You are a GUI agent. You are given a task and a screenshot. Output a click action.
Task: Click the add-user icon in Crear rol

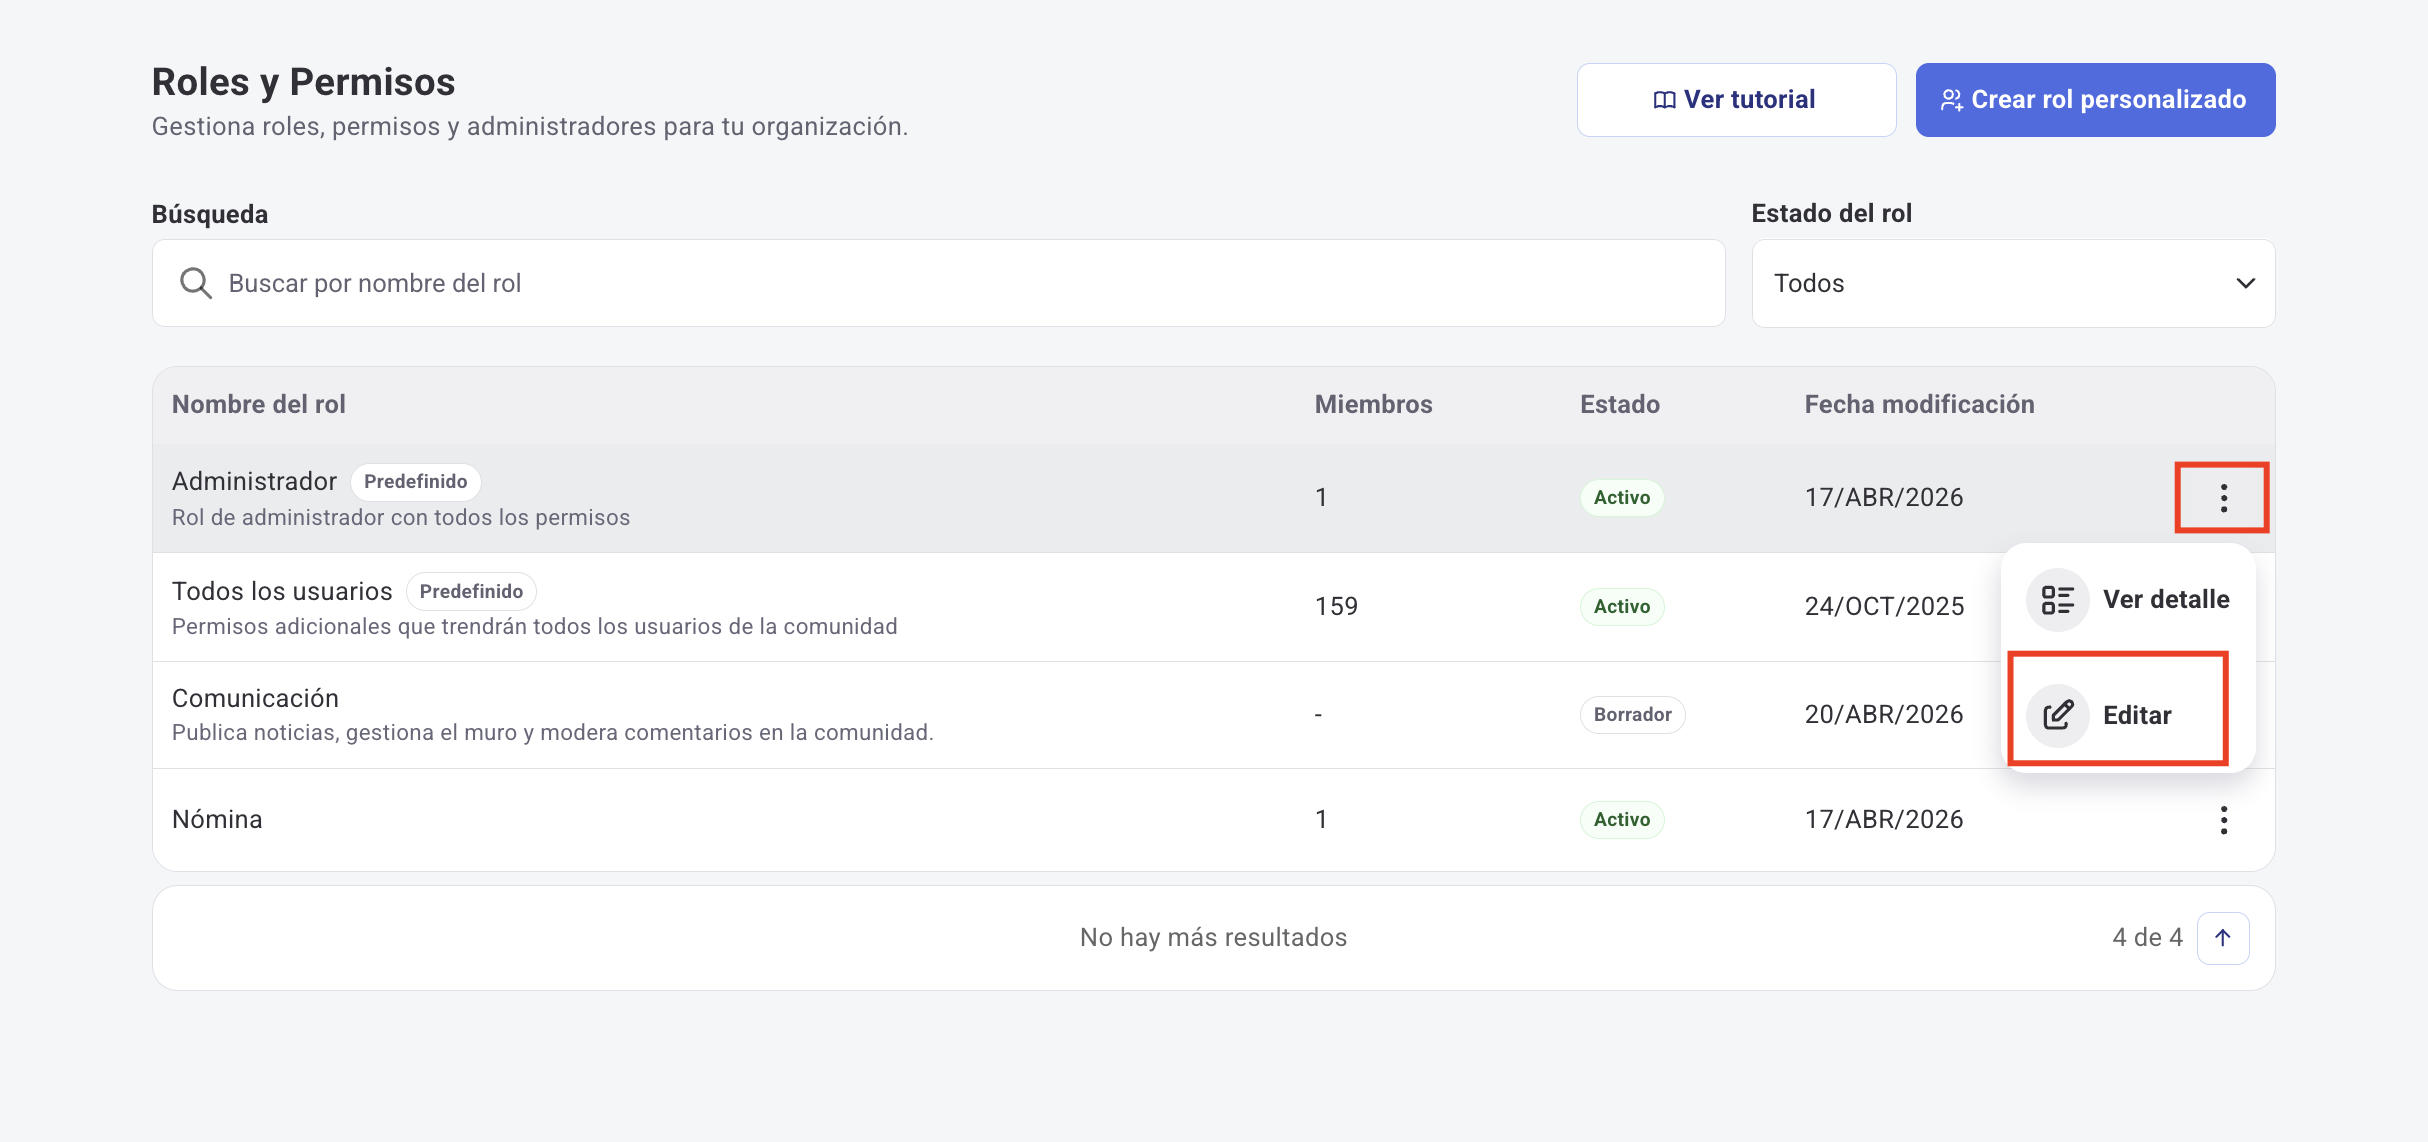[1951, 100]
